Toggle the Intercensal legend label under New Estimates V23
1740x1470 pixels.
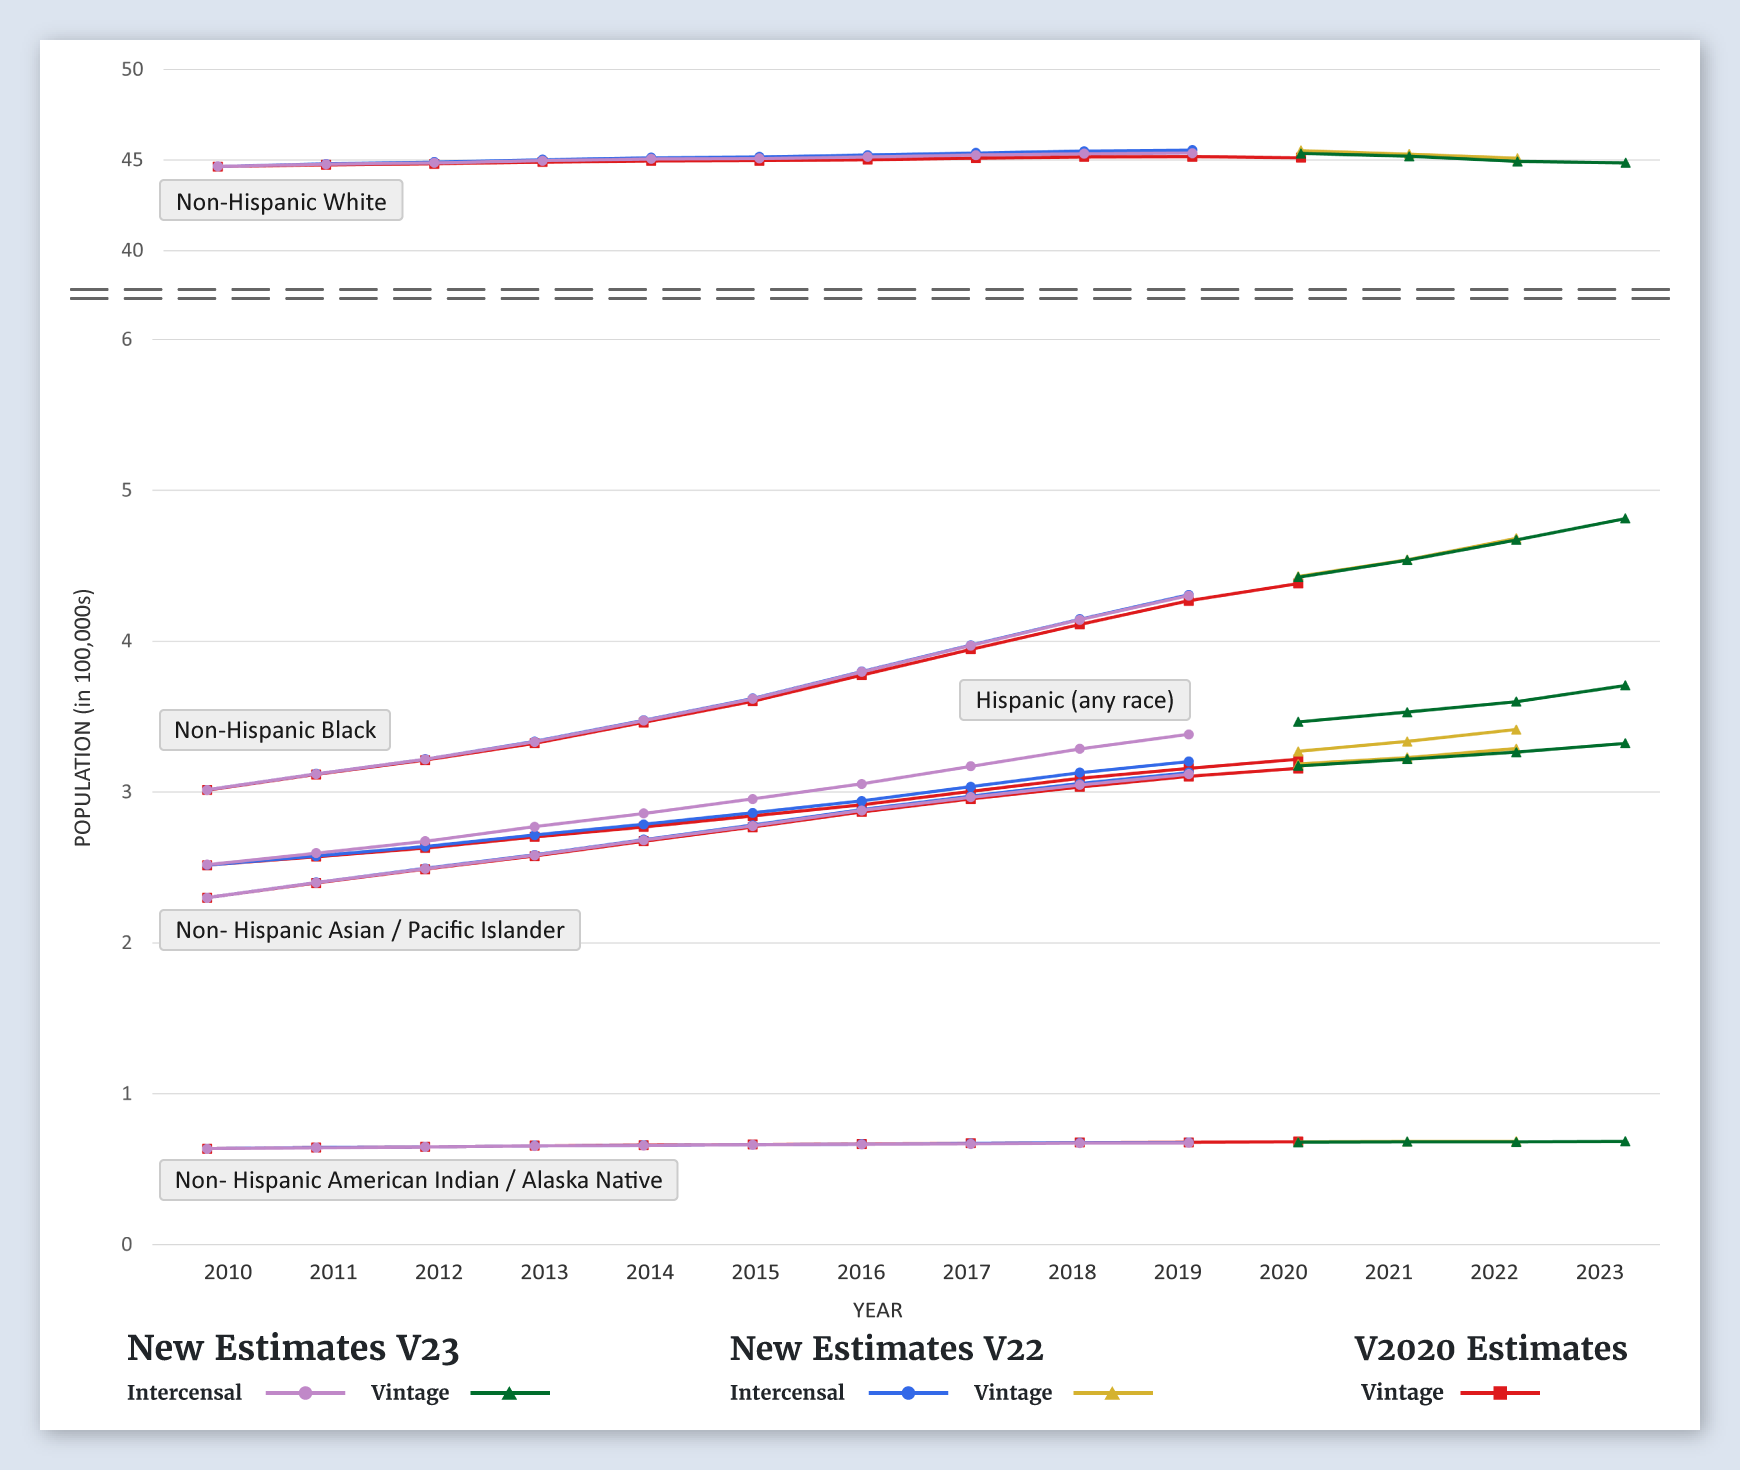pos(184,1393)
